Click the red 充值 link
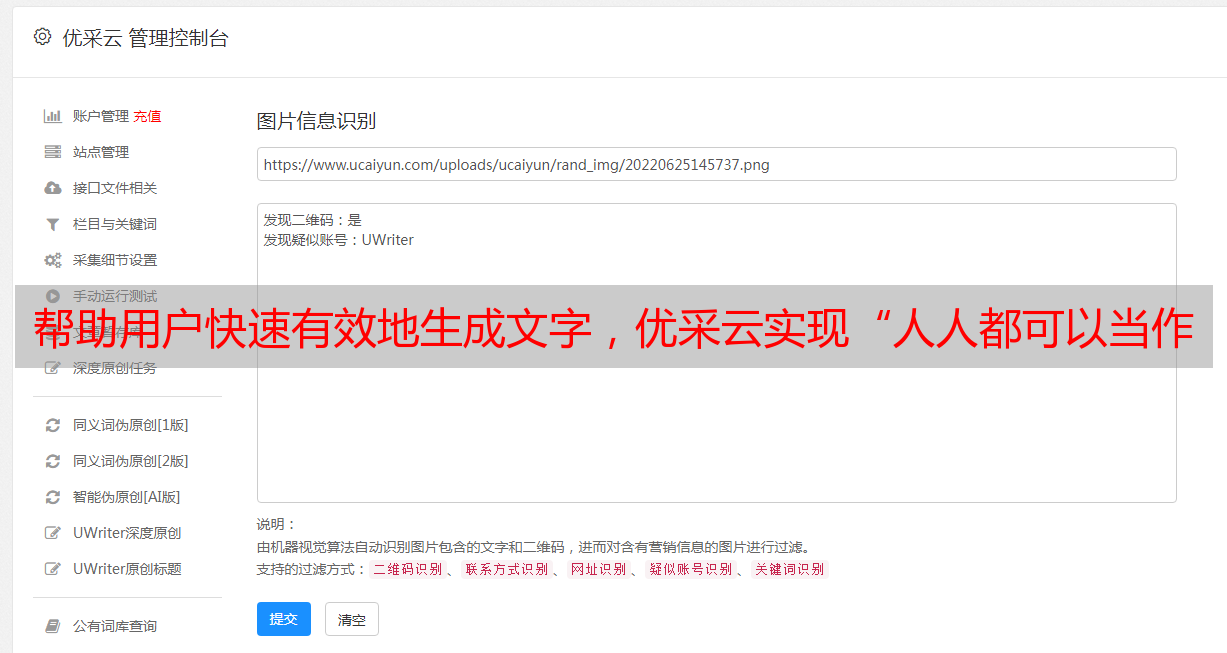This screenshot has width=1227, height=653. pyautogui.click(x=147, y=116)
